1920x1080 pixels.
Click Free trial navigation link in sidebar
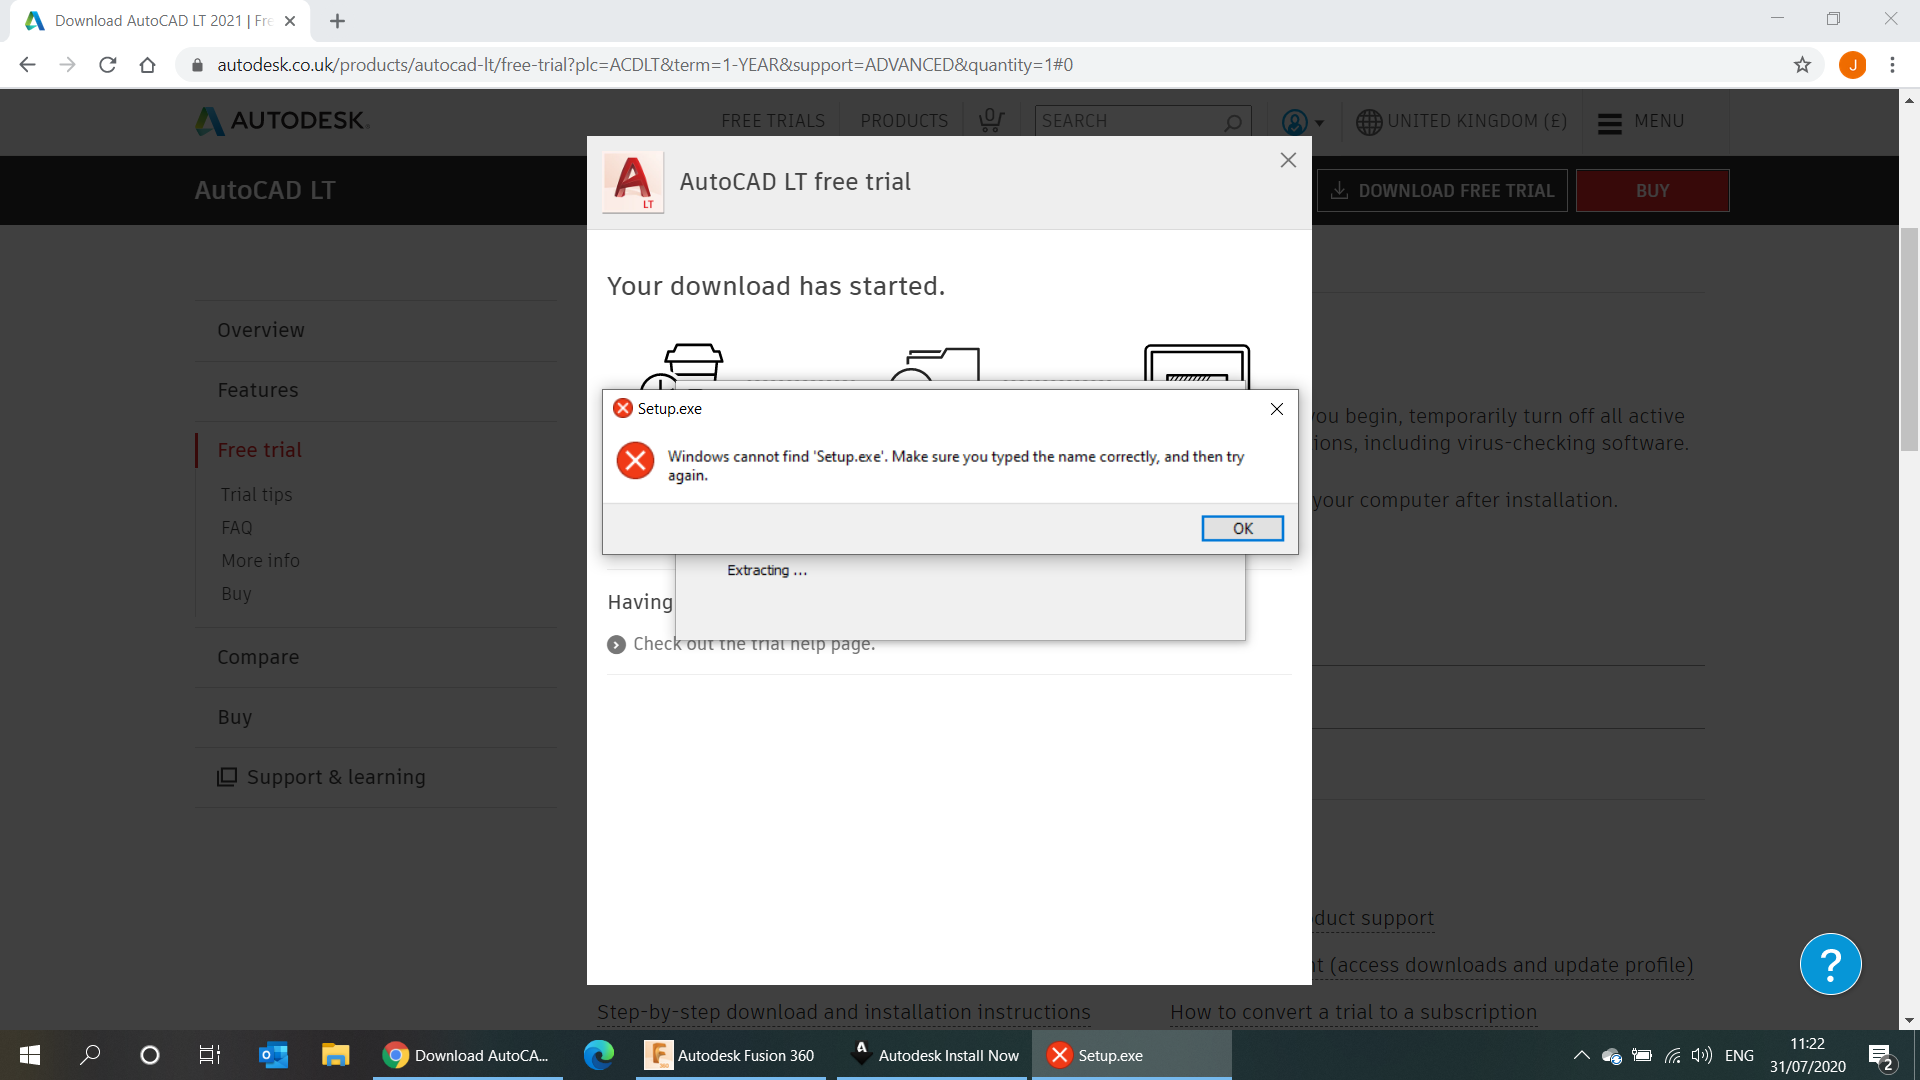[258, 450]
